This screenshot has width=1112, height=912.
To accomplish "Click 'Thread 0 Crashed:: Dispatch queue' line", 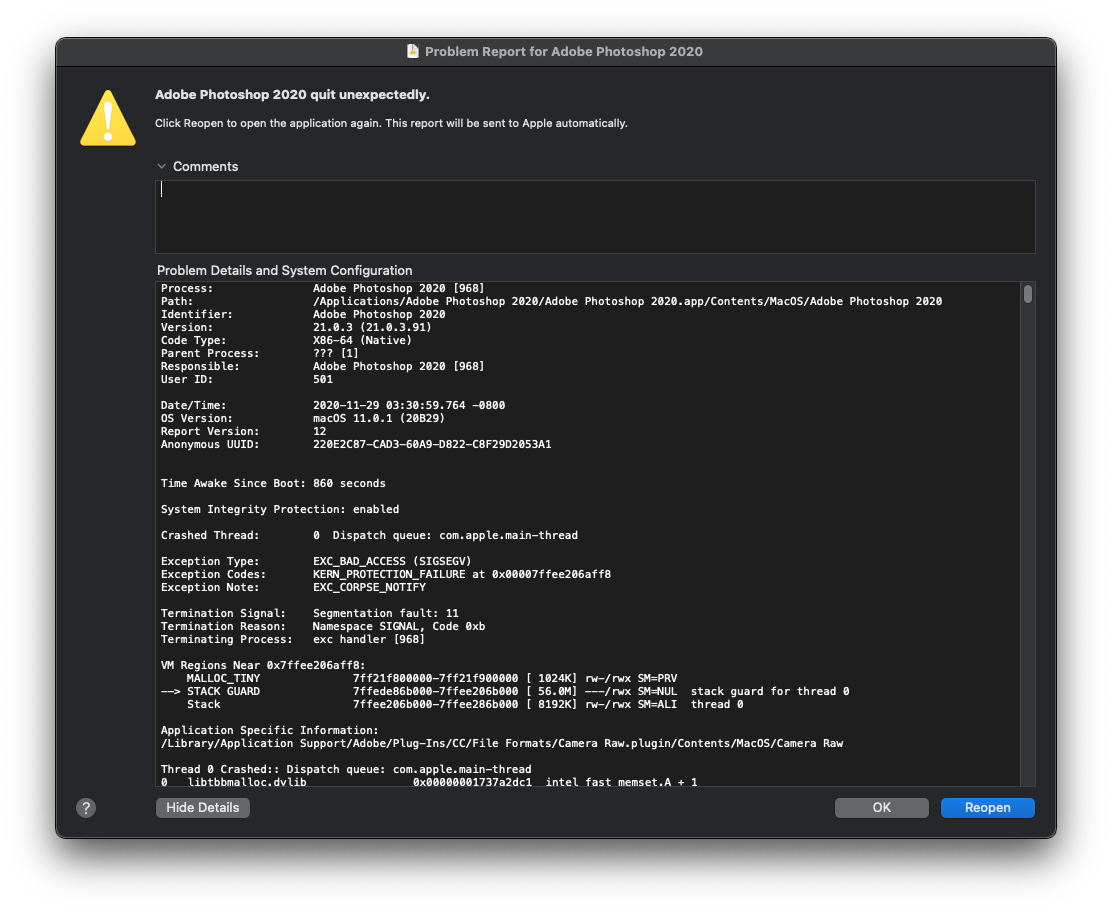I will pos(346,769).
